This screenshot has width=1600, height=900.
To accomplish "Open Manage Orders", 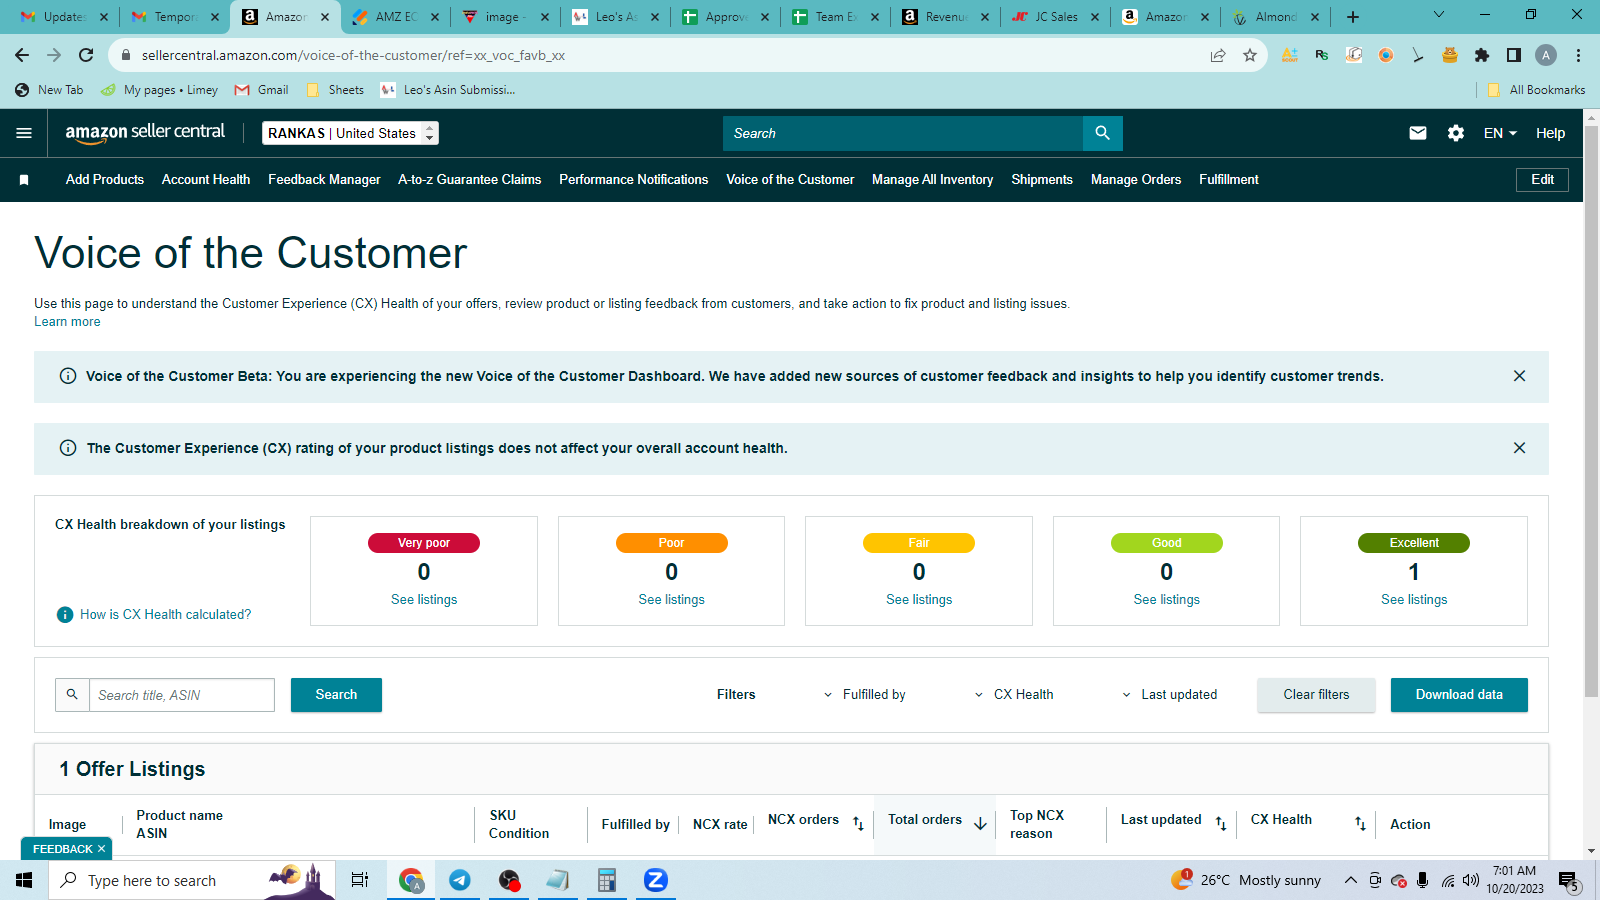I will click(x=1136, y=180).
